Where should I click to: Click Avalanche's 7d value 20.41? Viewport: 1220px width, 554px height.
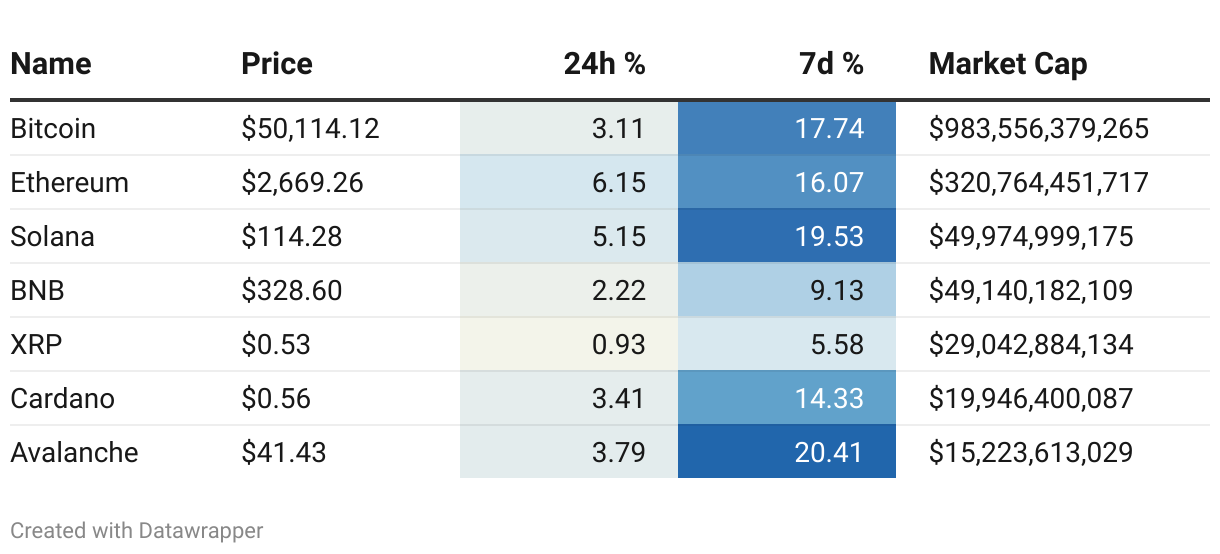coord(829,453)
